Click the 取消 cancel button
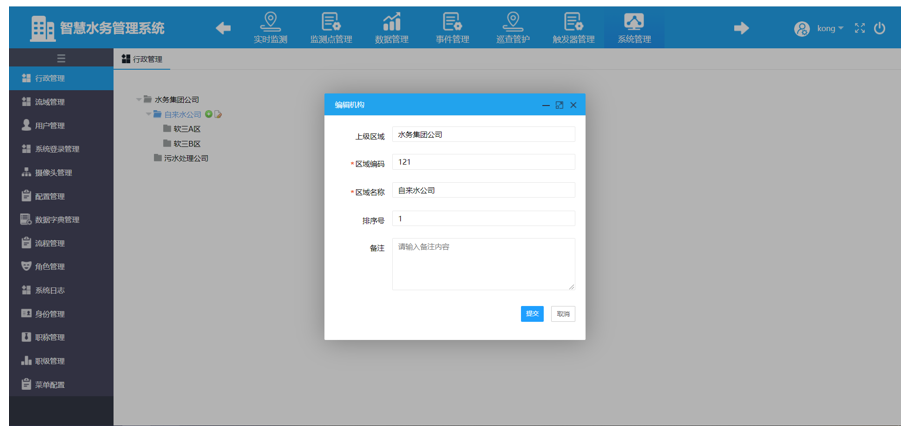 tap(563, 314)
